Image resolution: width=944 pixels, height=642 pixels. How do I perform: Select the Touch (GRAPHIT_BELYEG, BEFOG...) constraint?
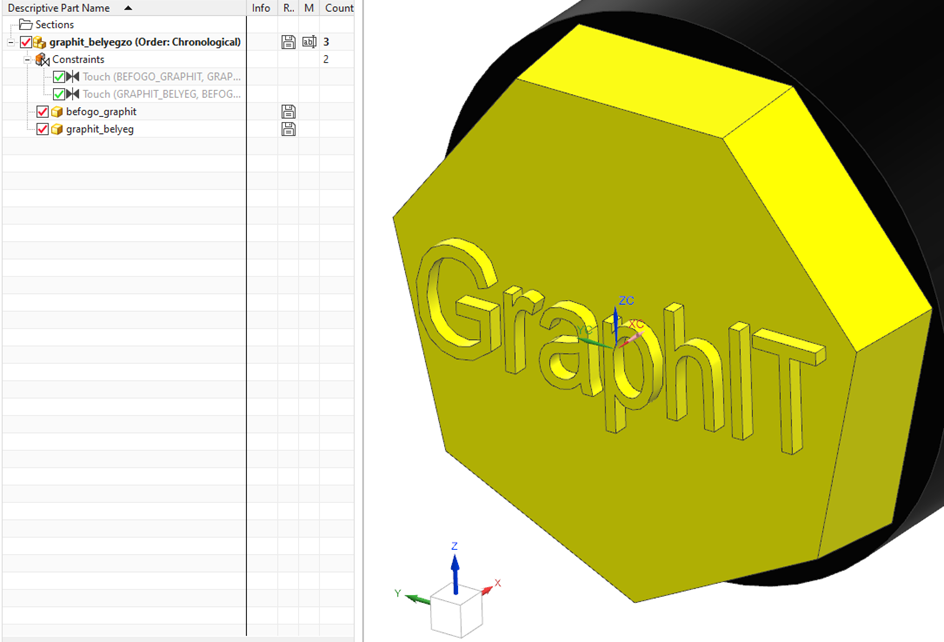[x=160, y=94]
